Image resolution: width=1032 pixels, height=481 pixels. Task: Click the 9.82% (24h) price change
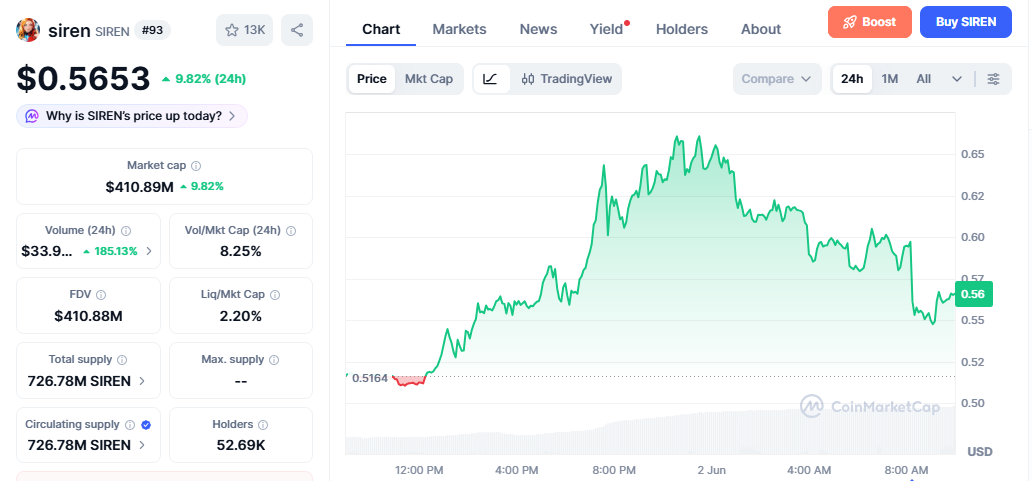[204, 79]
